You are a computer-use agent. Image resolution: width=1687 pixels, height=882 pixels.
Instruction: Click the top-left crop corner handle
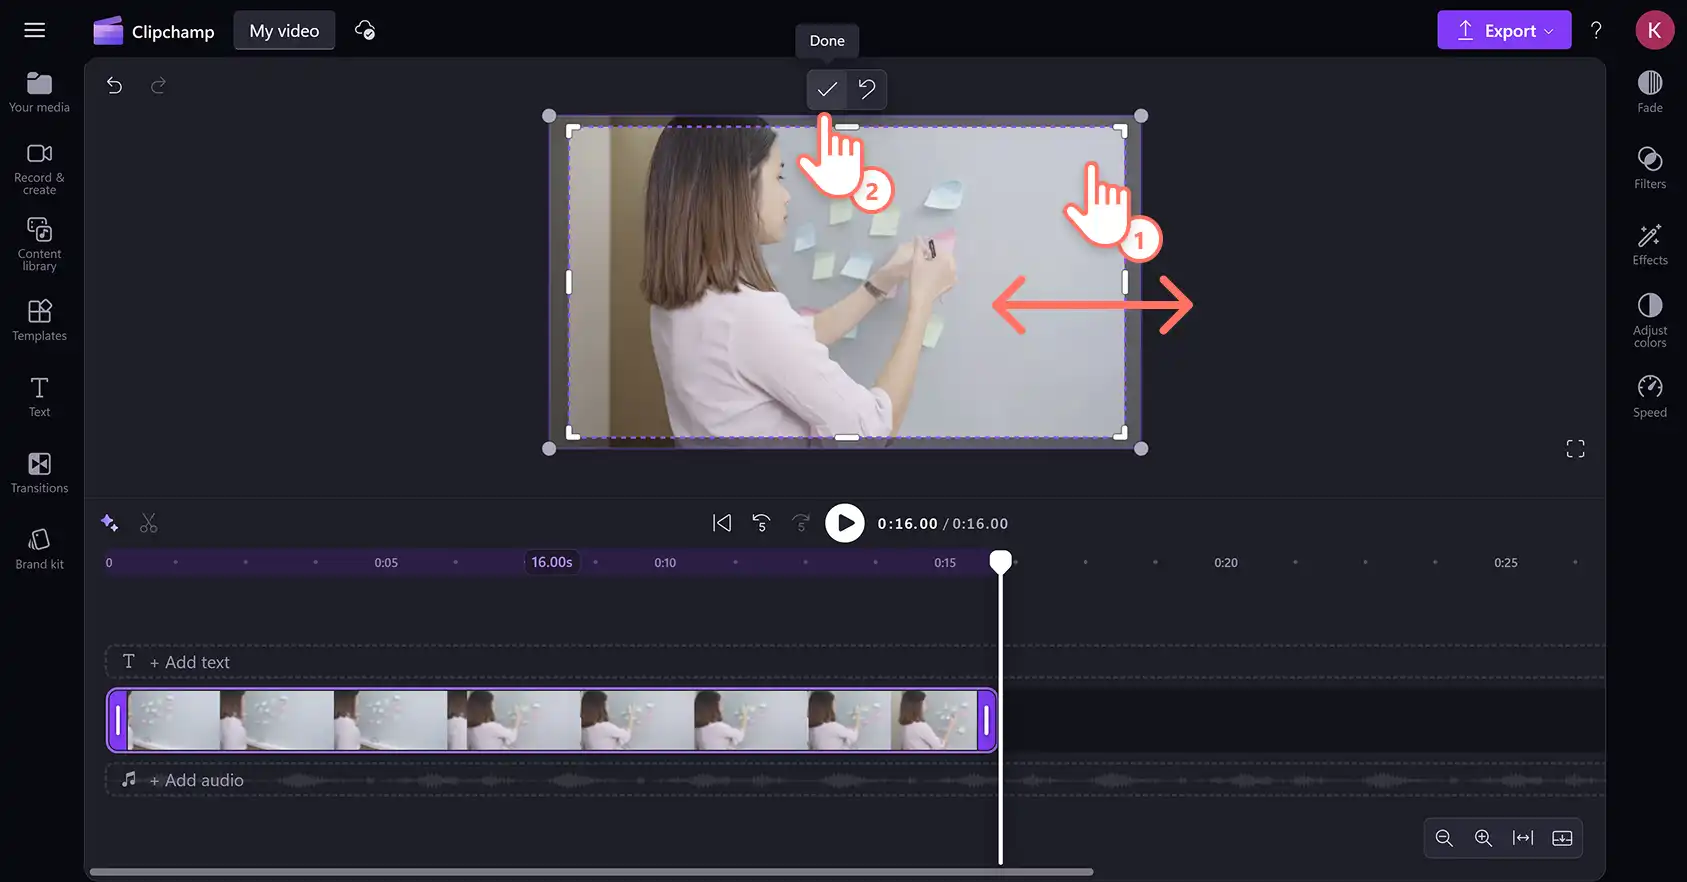pos(573,130)
